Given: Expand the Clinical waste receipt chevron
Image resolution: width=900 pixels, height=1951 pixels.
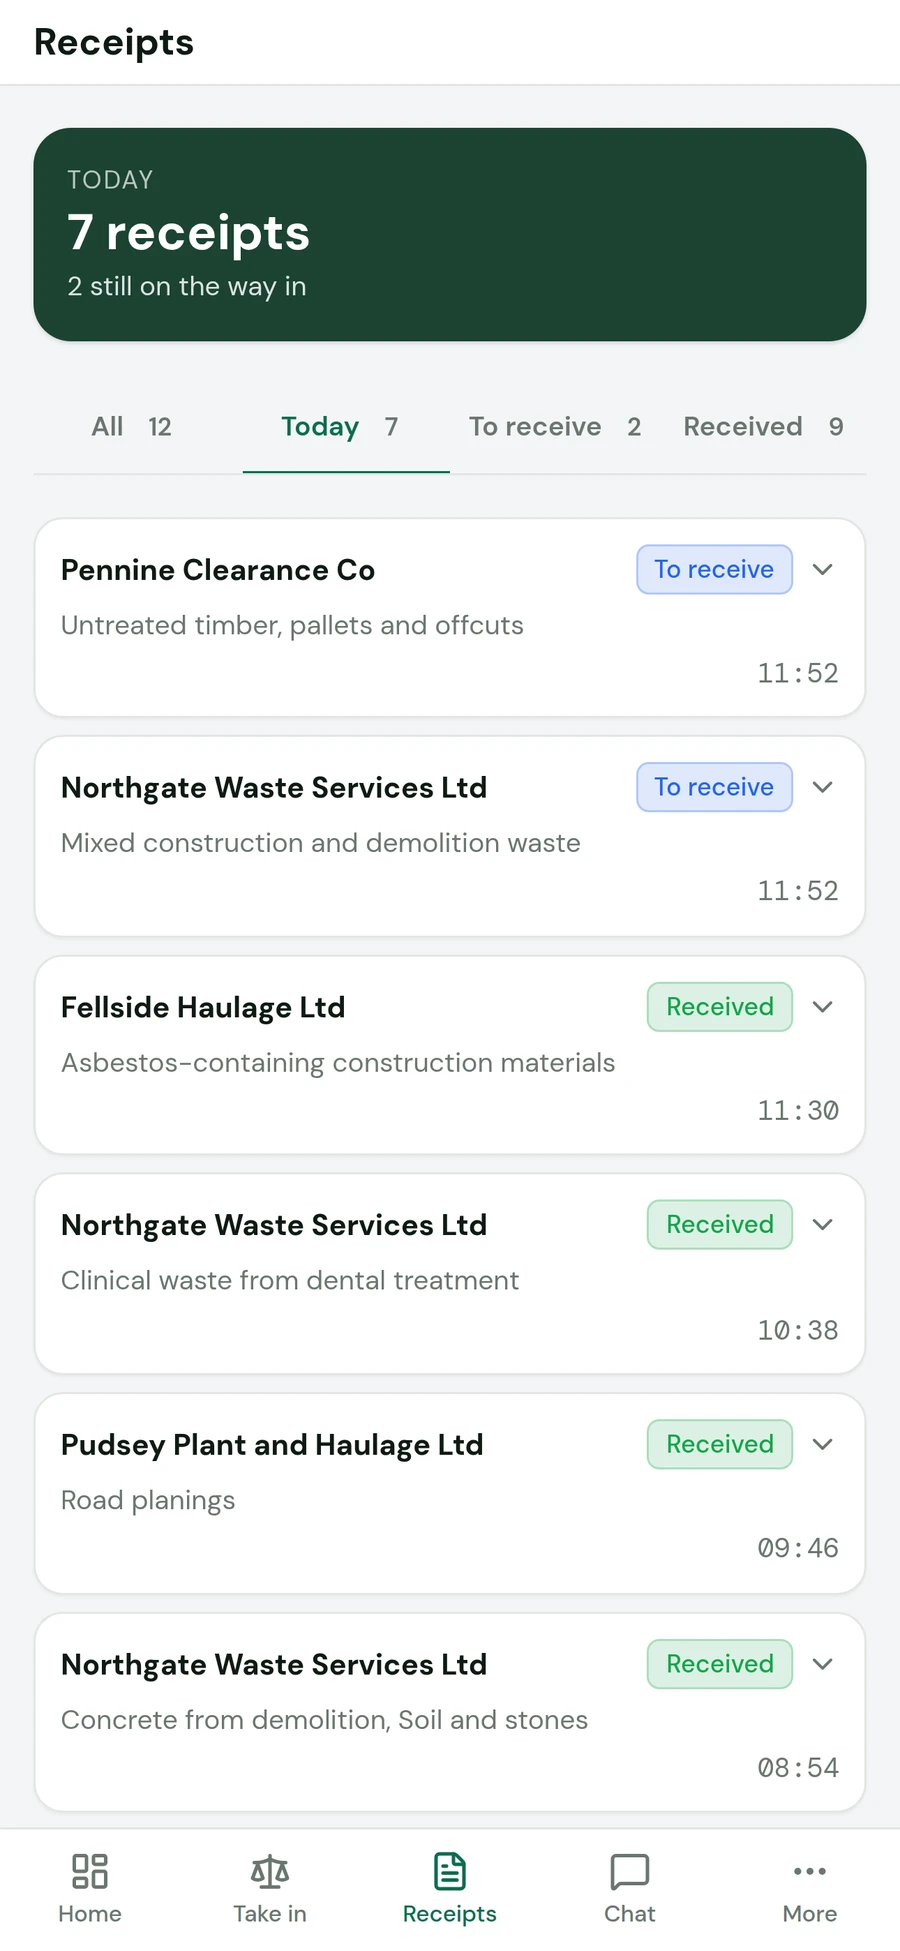Looking at the screenshot, I should 823,1225.
